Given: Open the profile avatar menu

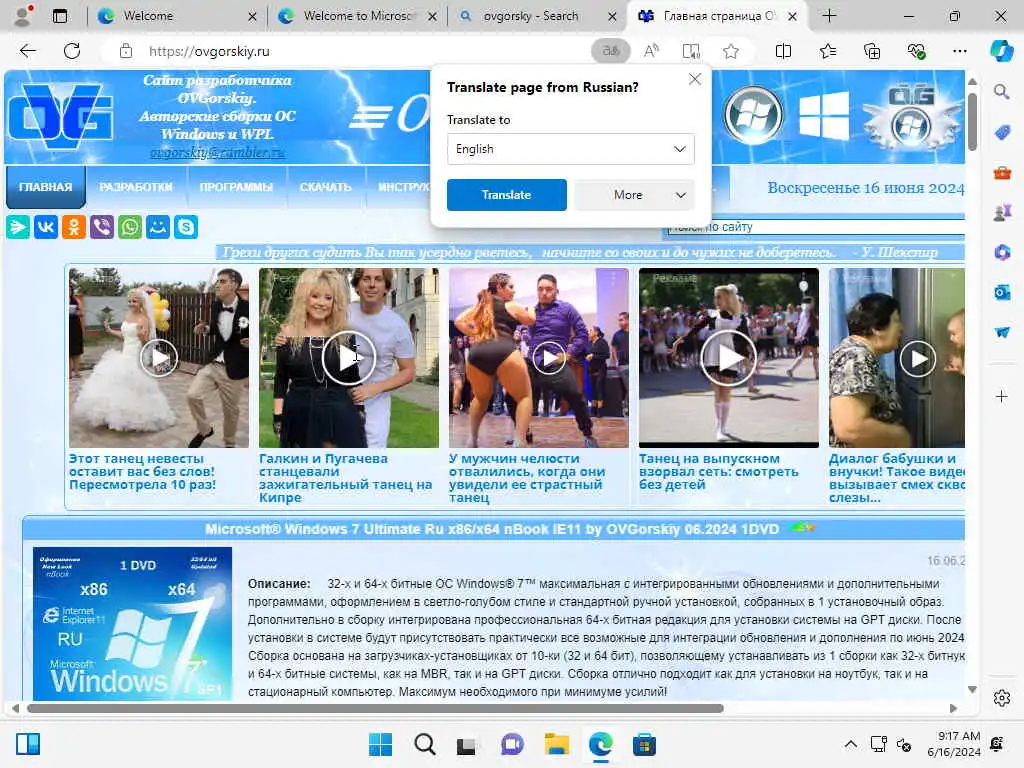Looking at the screenshot, I should click(24, 16).
